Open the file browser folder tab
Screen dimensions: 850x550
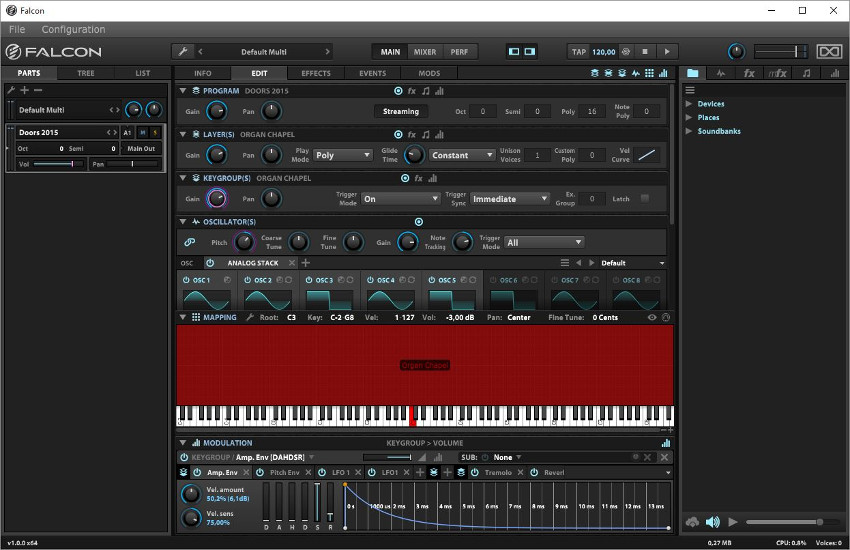[x=693, y=73]
